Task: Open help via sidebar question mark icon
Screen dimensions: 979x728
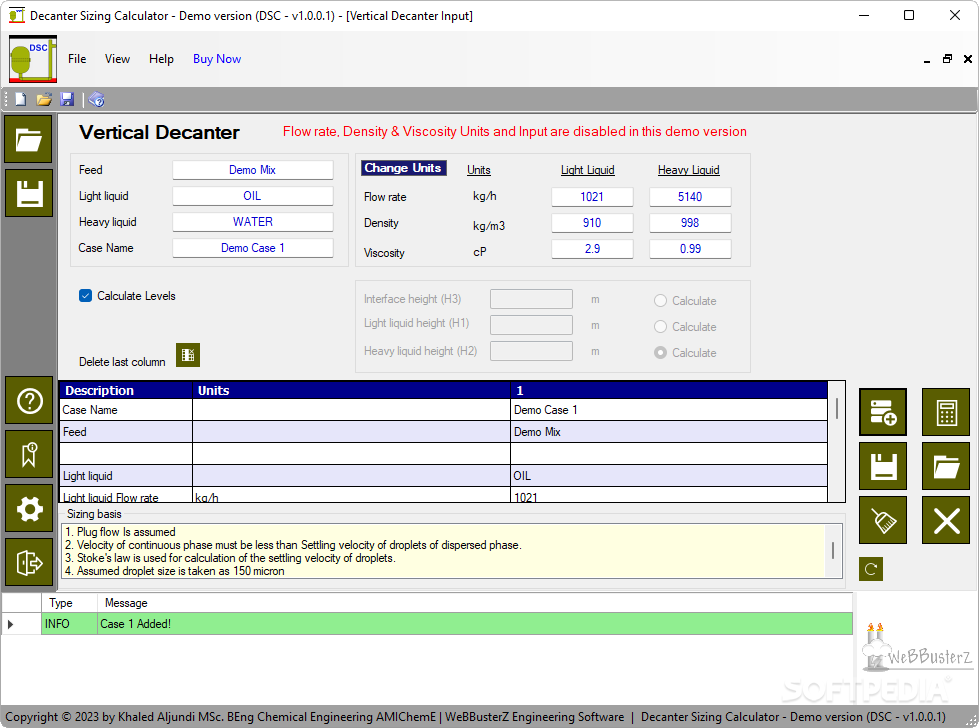Action: [x=29, y=401]
